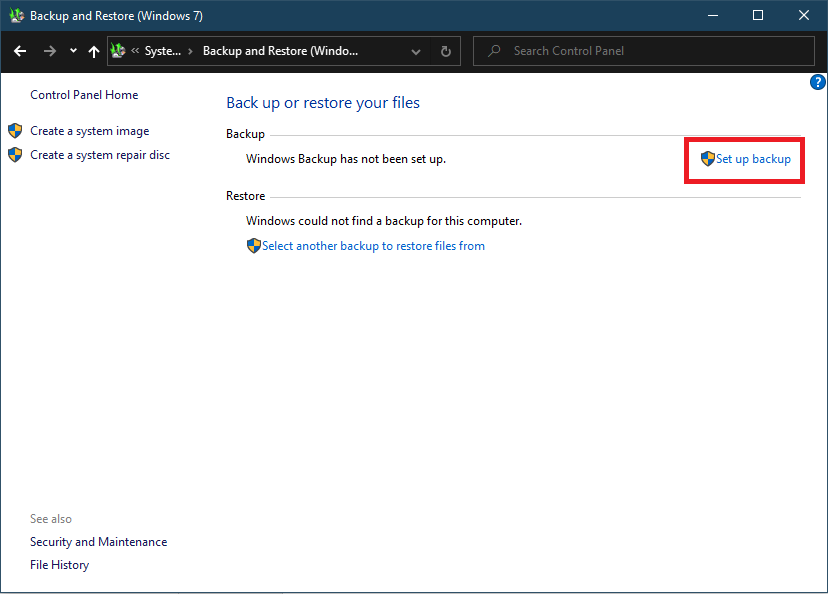
Task: Open 'File History' under See also
Action: tap(60, 565)
